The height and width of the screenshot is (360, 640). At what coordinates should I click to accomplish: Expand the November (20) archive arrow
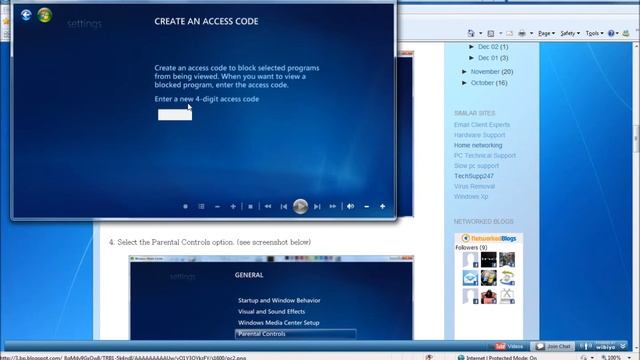pos(464,72)
